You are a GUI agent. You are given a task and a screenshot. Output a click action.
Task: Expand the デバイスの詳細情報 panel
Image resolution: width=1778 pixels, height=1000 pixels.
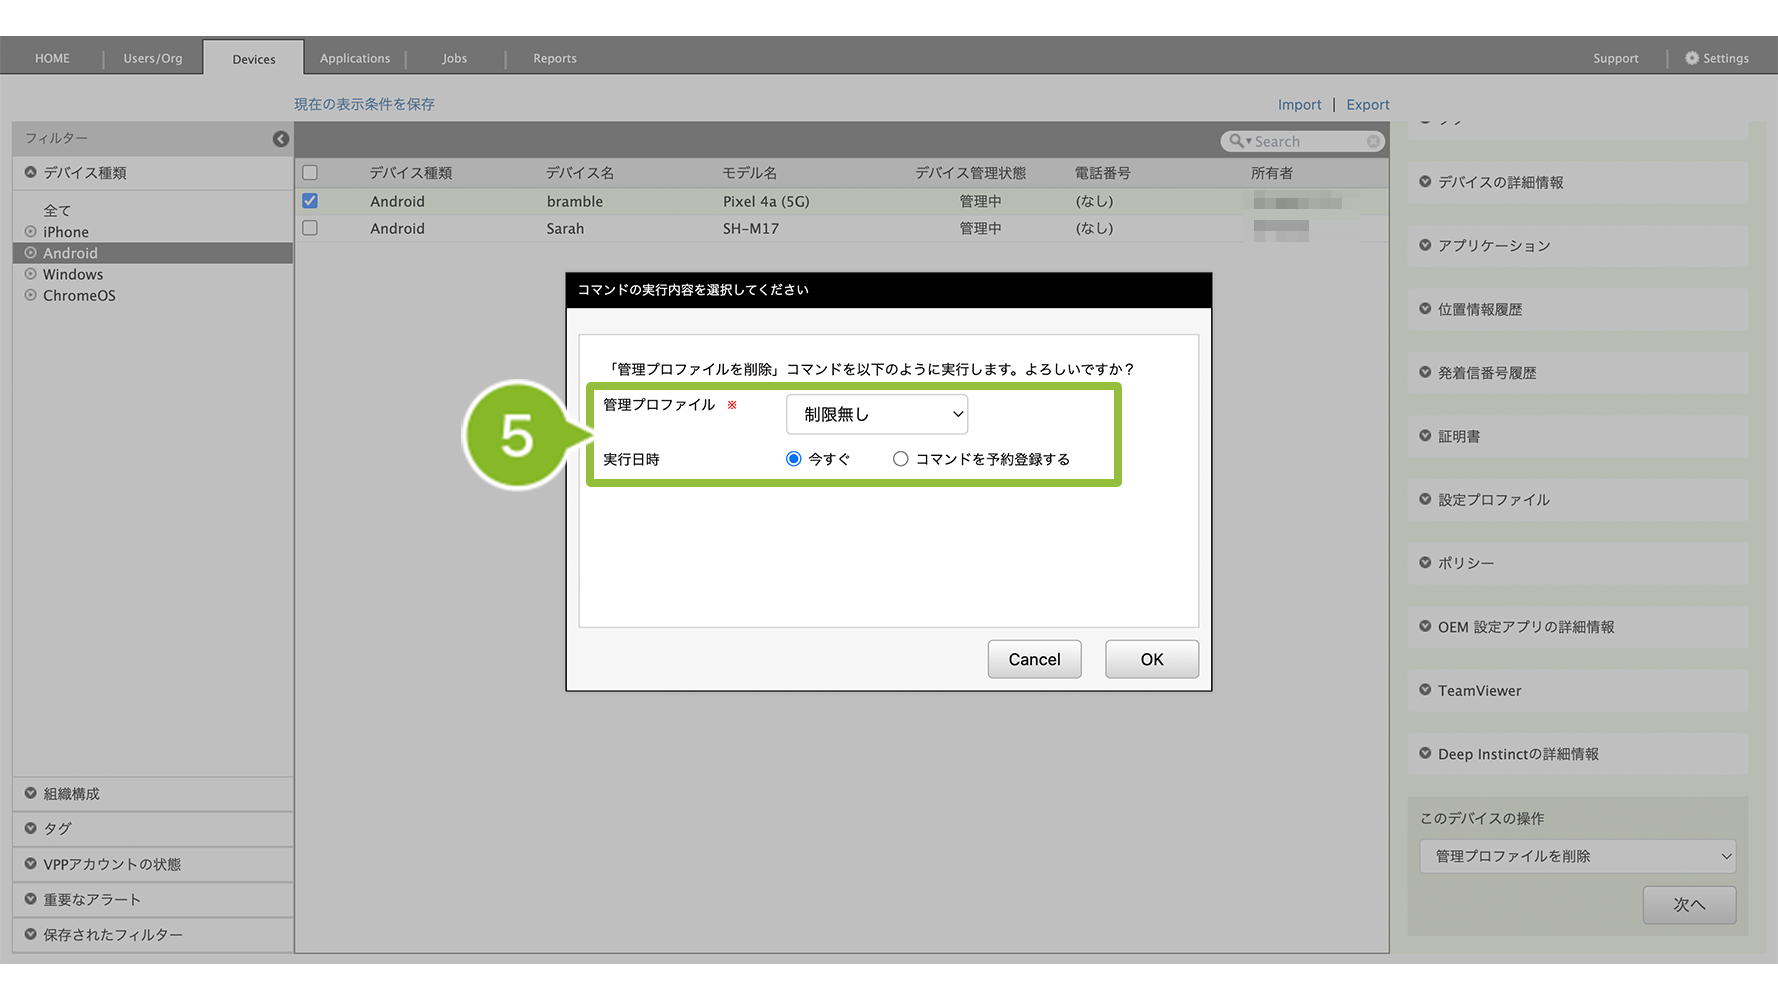point(1578,182)
